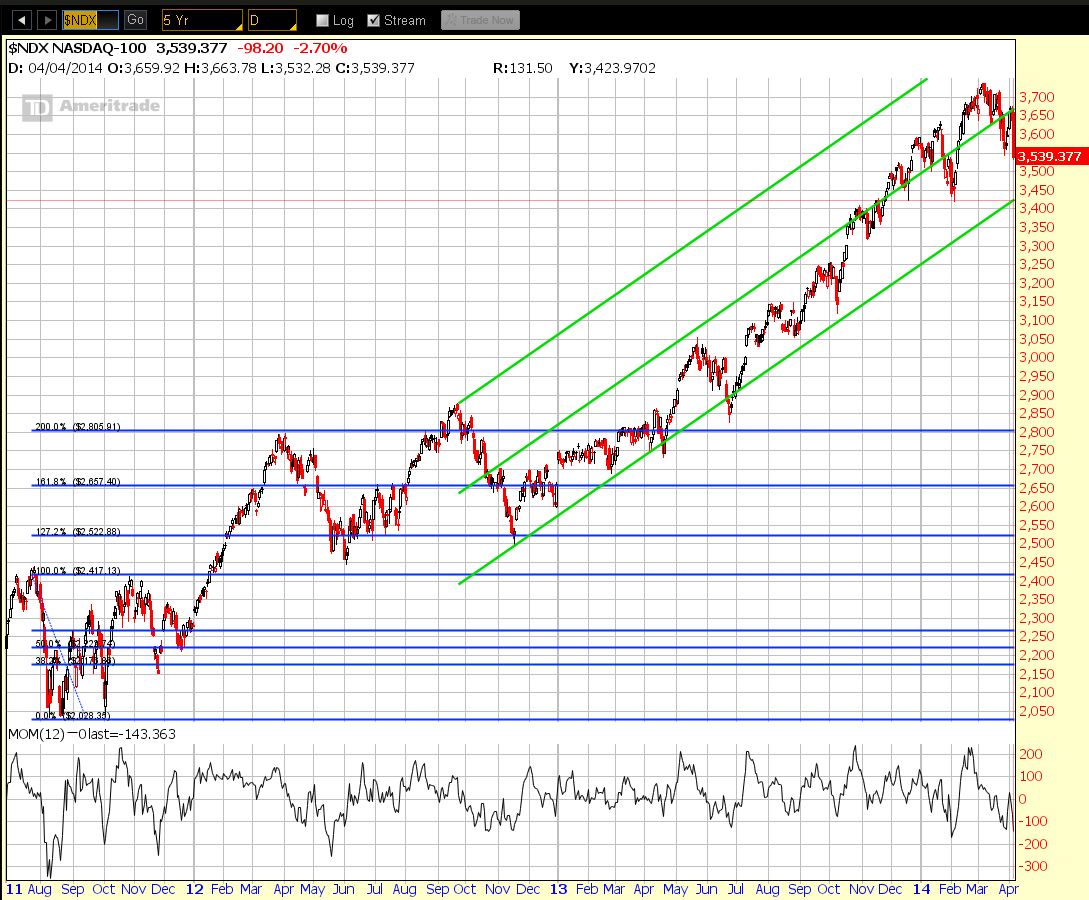Viewport: 1089px width, 900px height.
Task: Click the $NDX symbol input field
Action: tap(90, 20)
